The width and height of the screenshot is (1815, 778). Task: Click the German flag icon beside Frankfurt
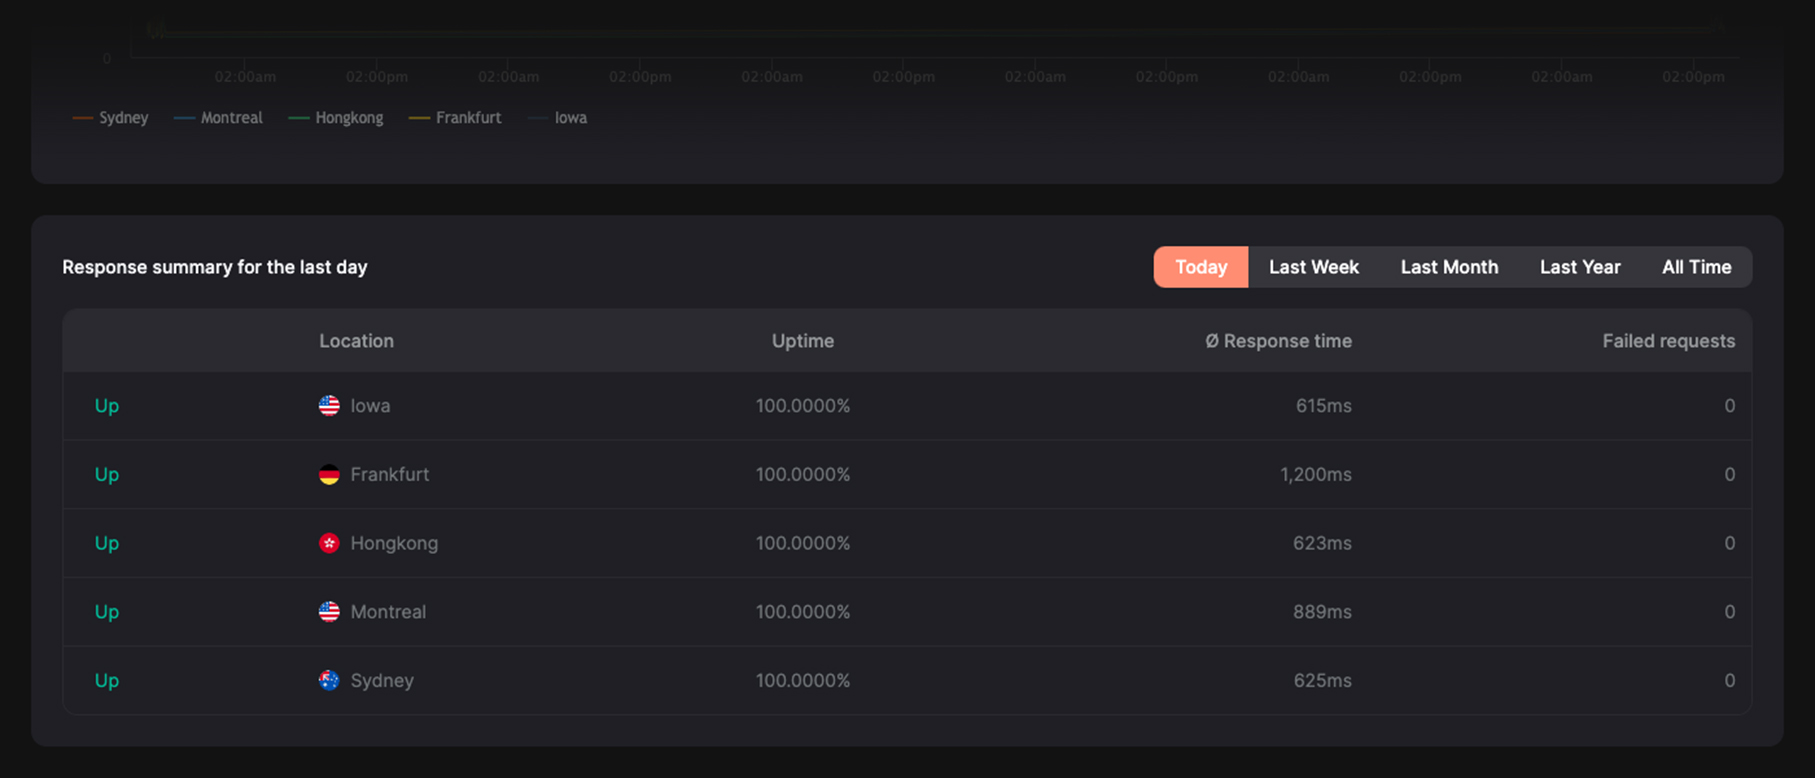click(329, 474)
